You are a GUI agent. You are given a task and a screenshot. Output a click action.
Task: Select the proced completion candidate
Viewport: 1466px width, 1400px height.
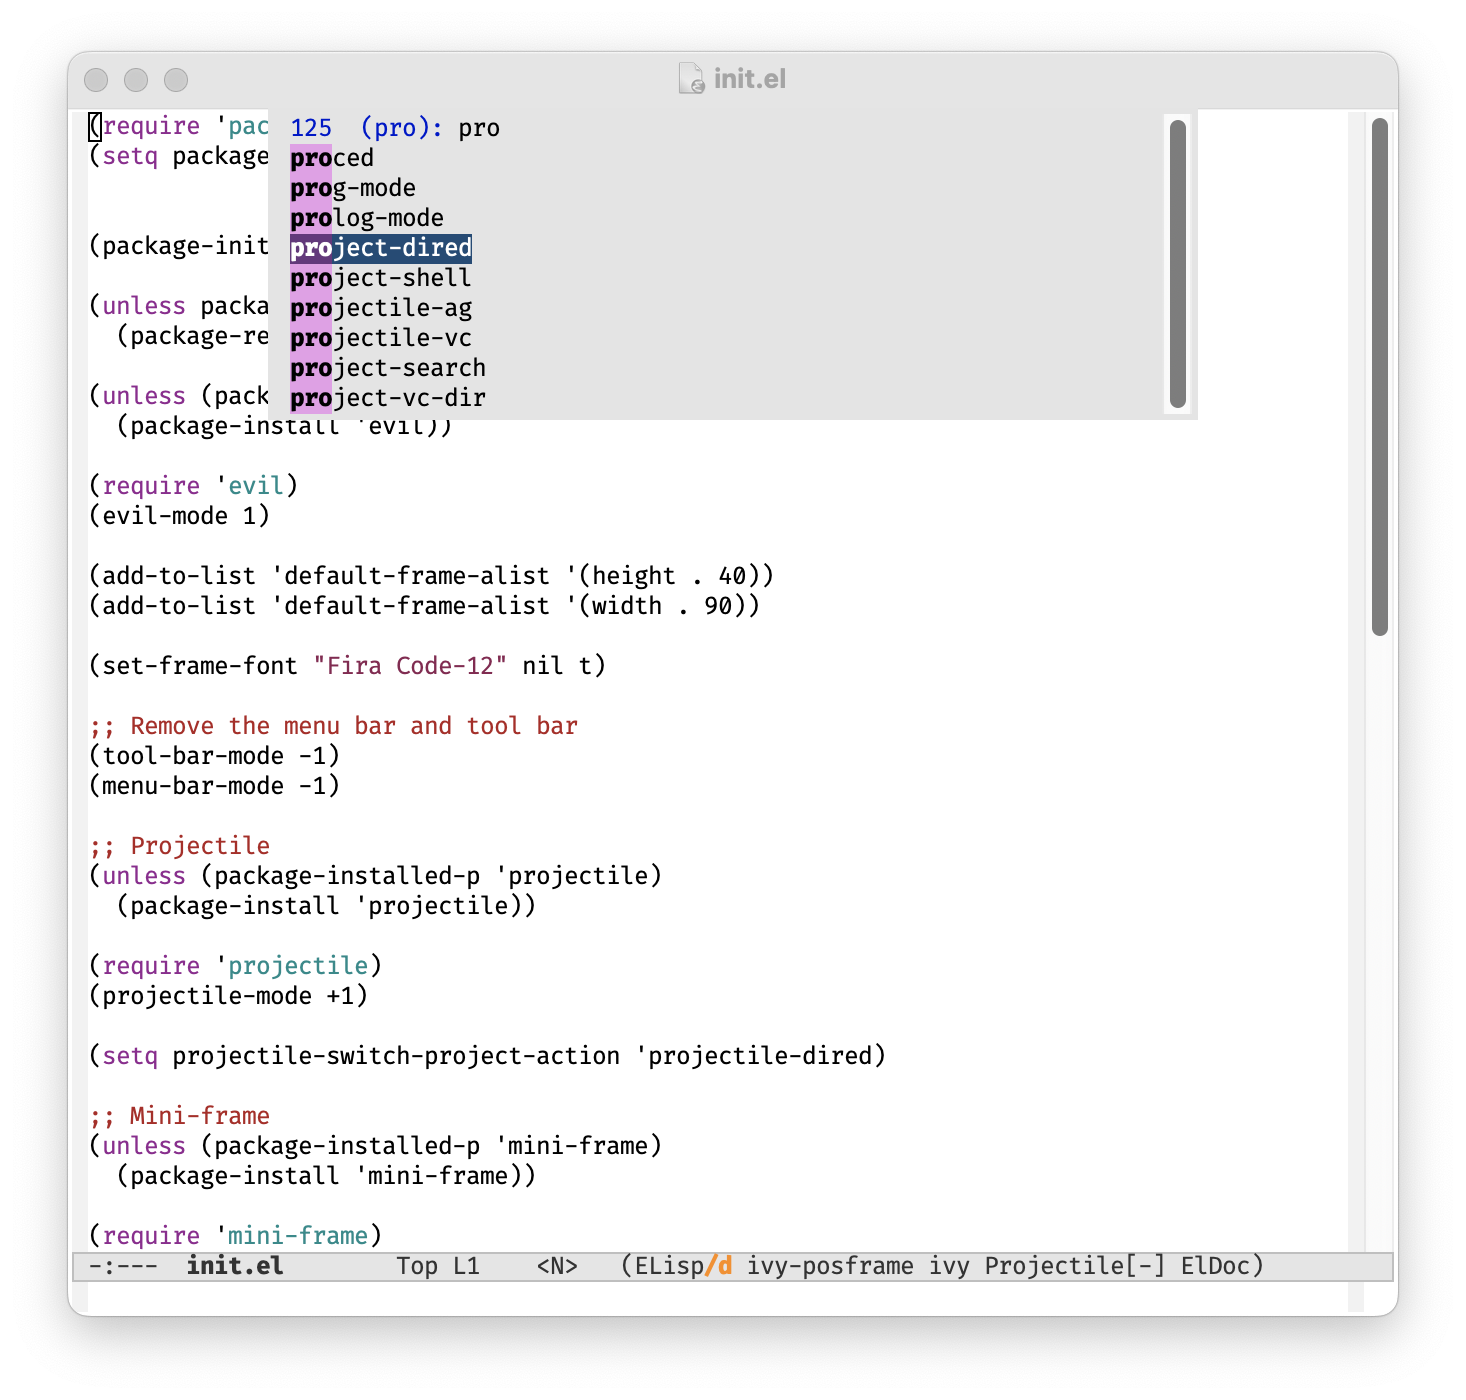pos(332,158)
